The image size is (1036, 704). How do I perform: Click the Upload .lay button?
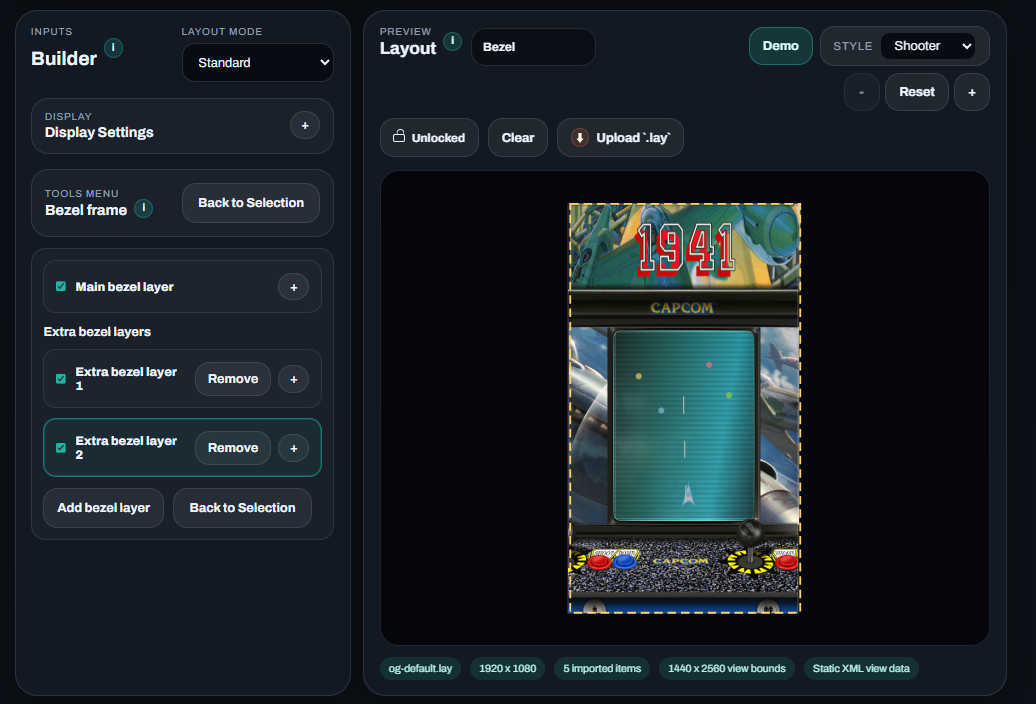pyautogui.click(x=620, y=137)
